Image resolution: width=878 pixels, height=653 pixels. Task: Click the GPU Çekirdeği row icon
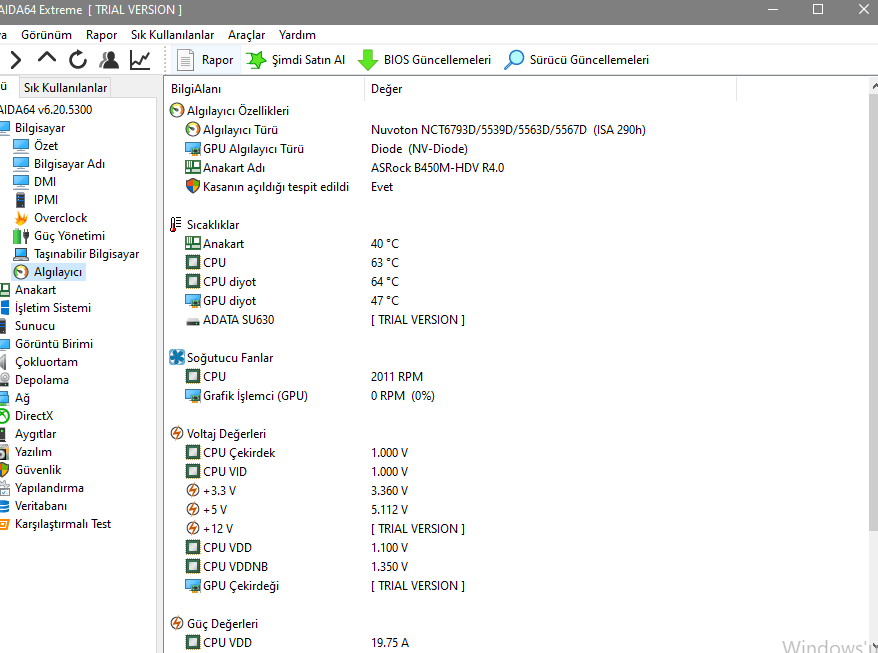[x=193, y=586]
